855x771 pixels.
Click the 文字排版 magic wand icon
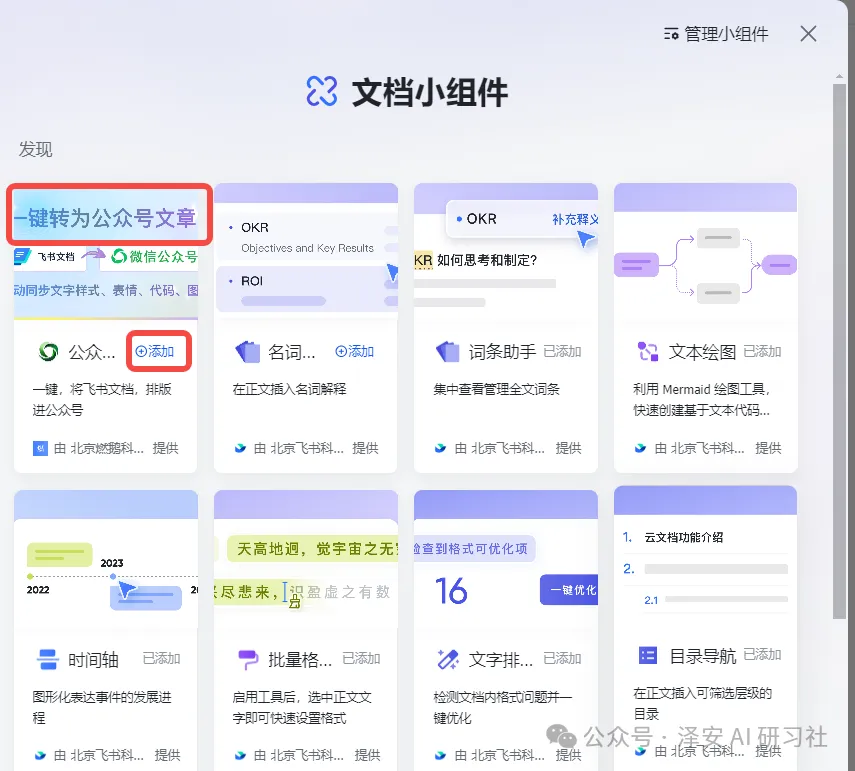(x=448, y=659)
